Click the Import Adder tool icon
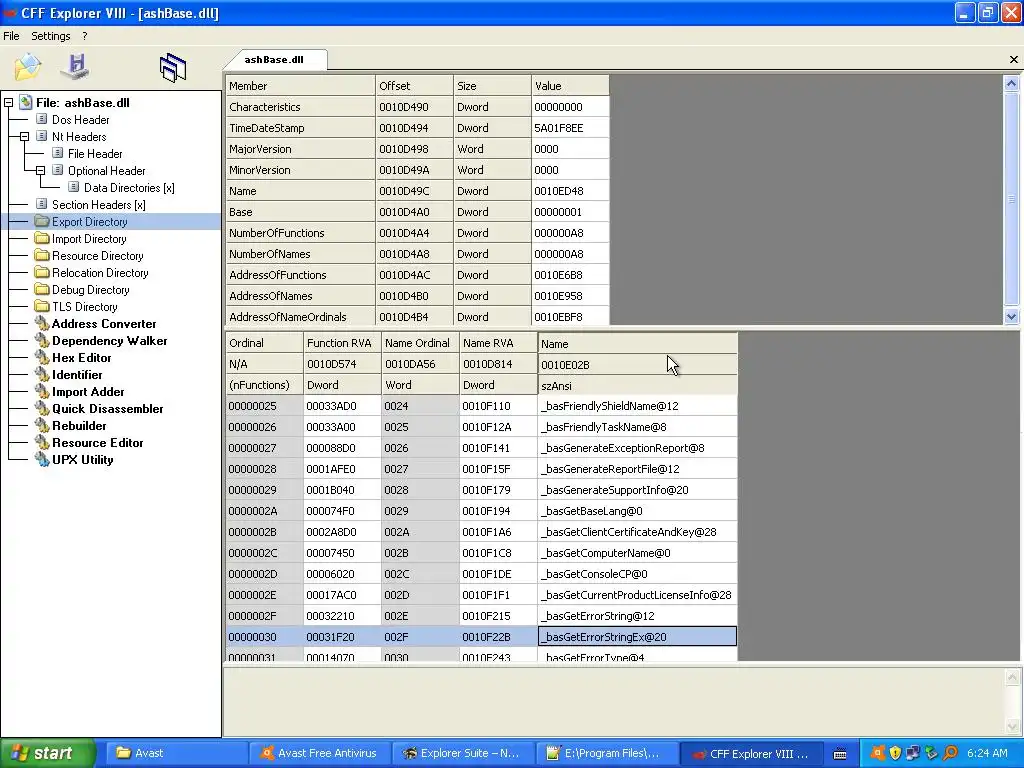 (x=42, y=391)
